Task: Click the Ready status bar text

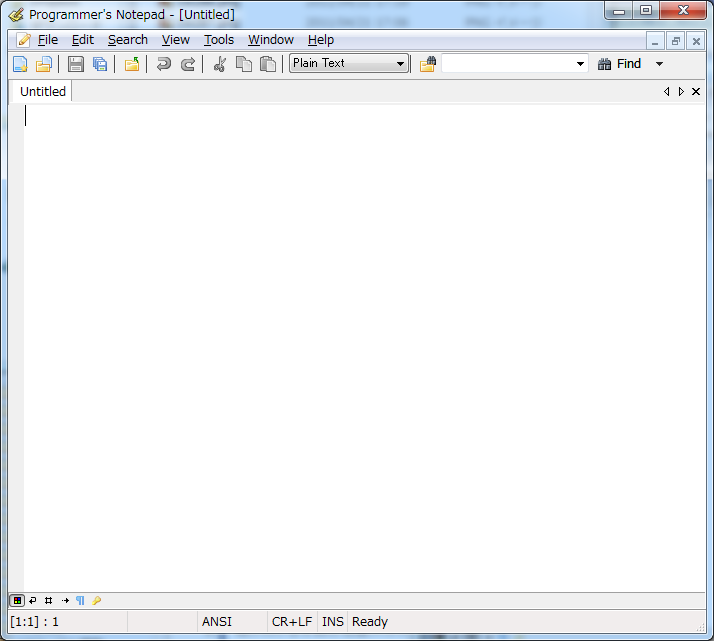Action: tap(370, 622)
